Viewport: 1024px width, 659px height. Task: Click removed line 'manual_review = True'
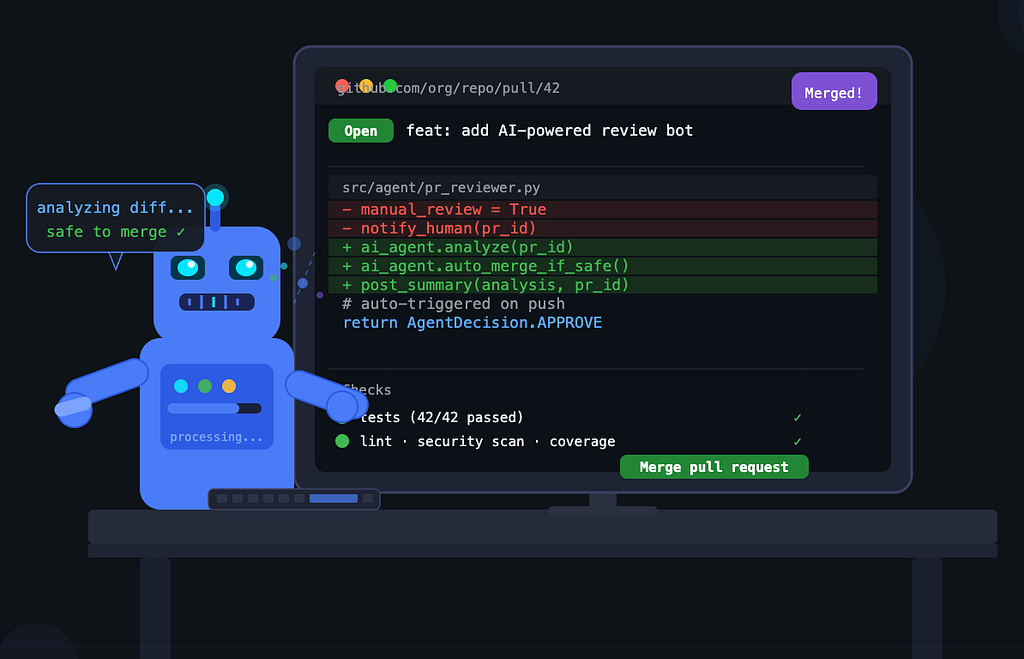(602, 209)
